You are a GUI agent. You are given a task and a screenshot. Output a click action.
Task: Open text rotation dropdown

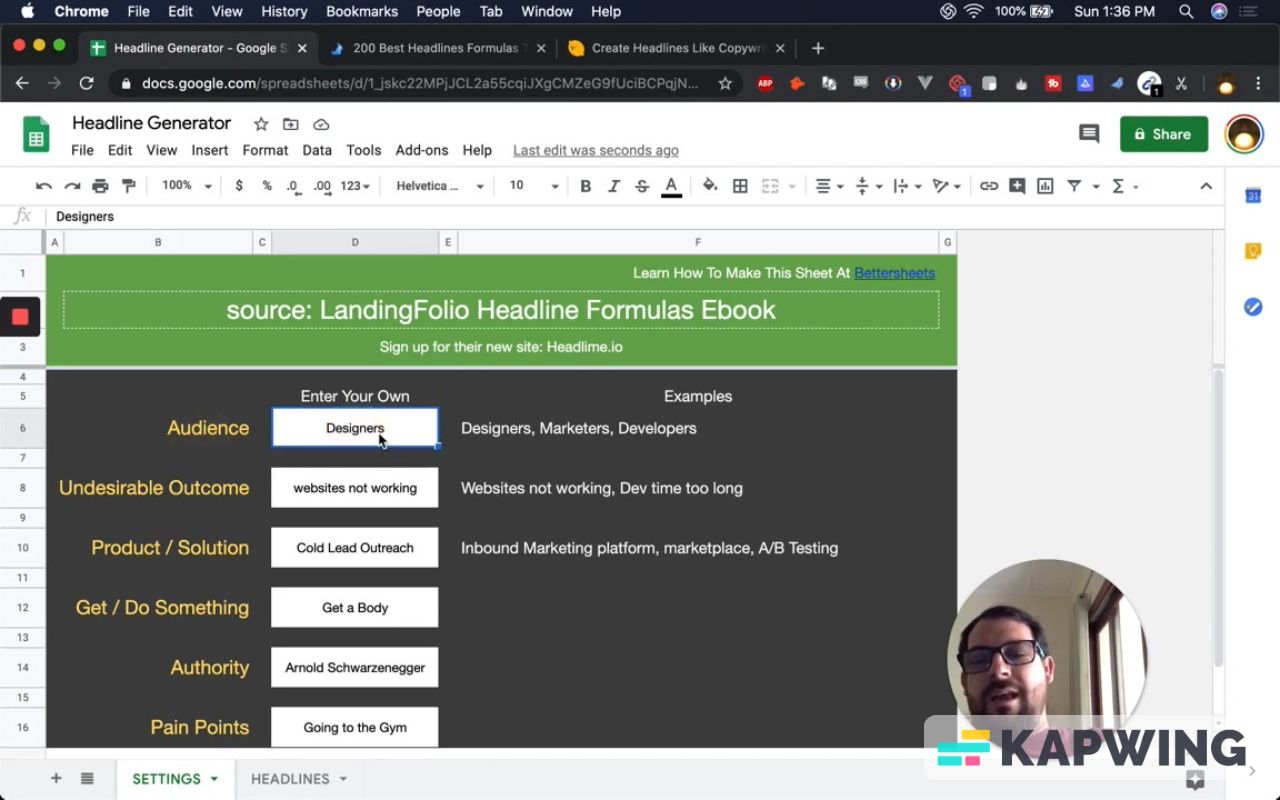pos(946,186)
